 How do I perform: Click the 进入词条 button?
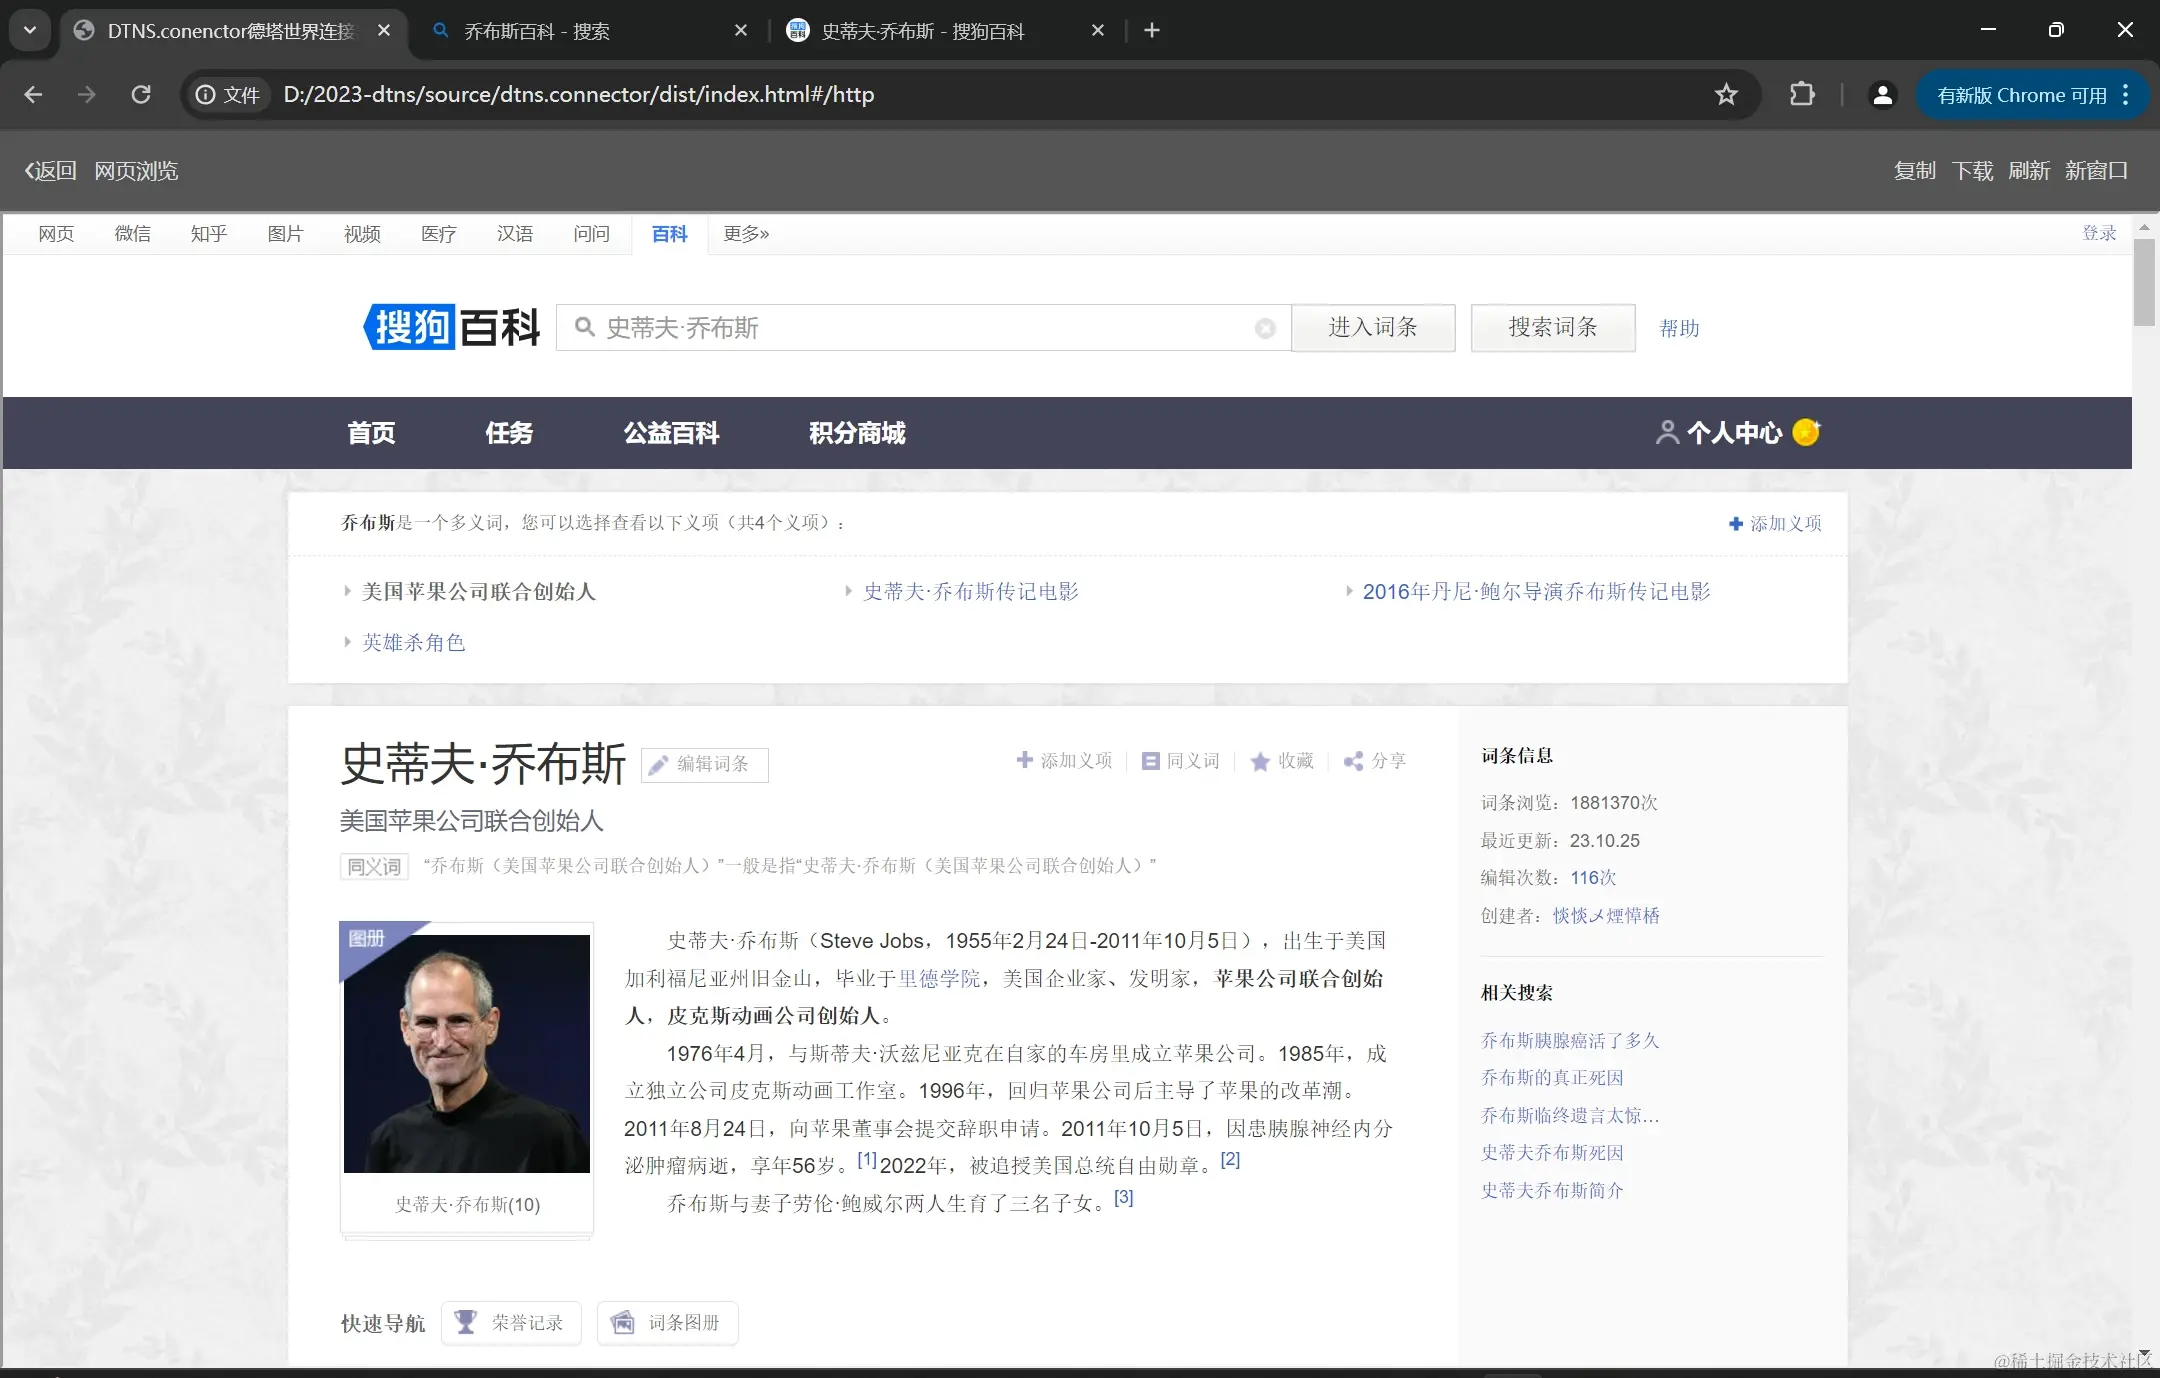(x=1373, y=328)
